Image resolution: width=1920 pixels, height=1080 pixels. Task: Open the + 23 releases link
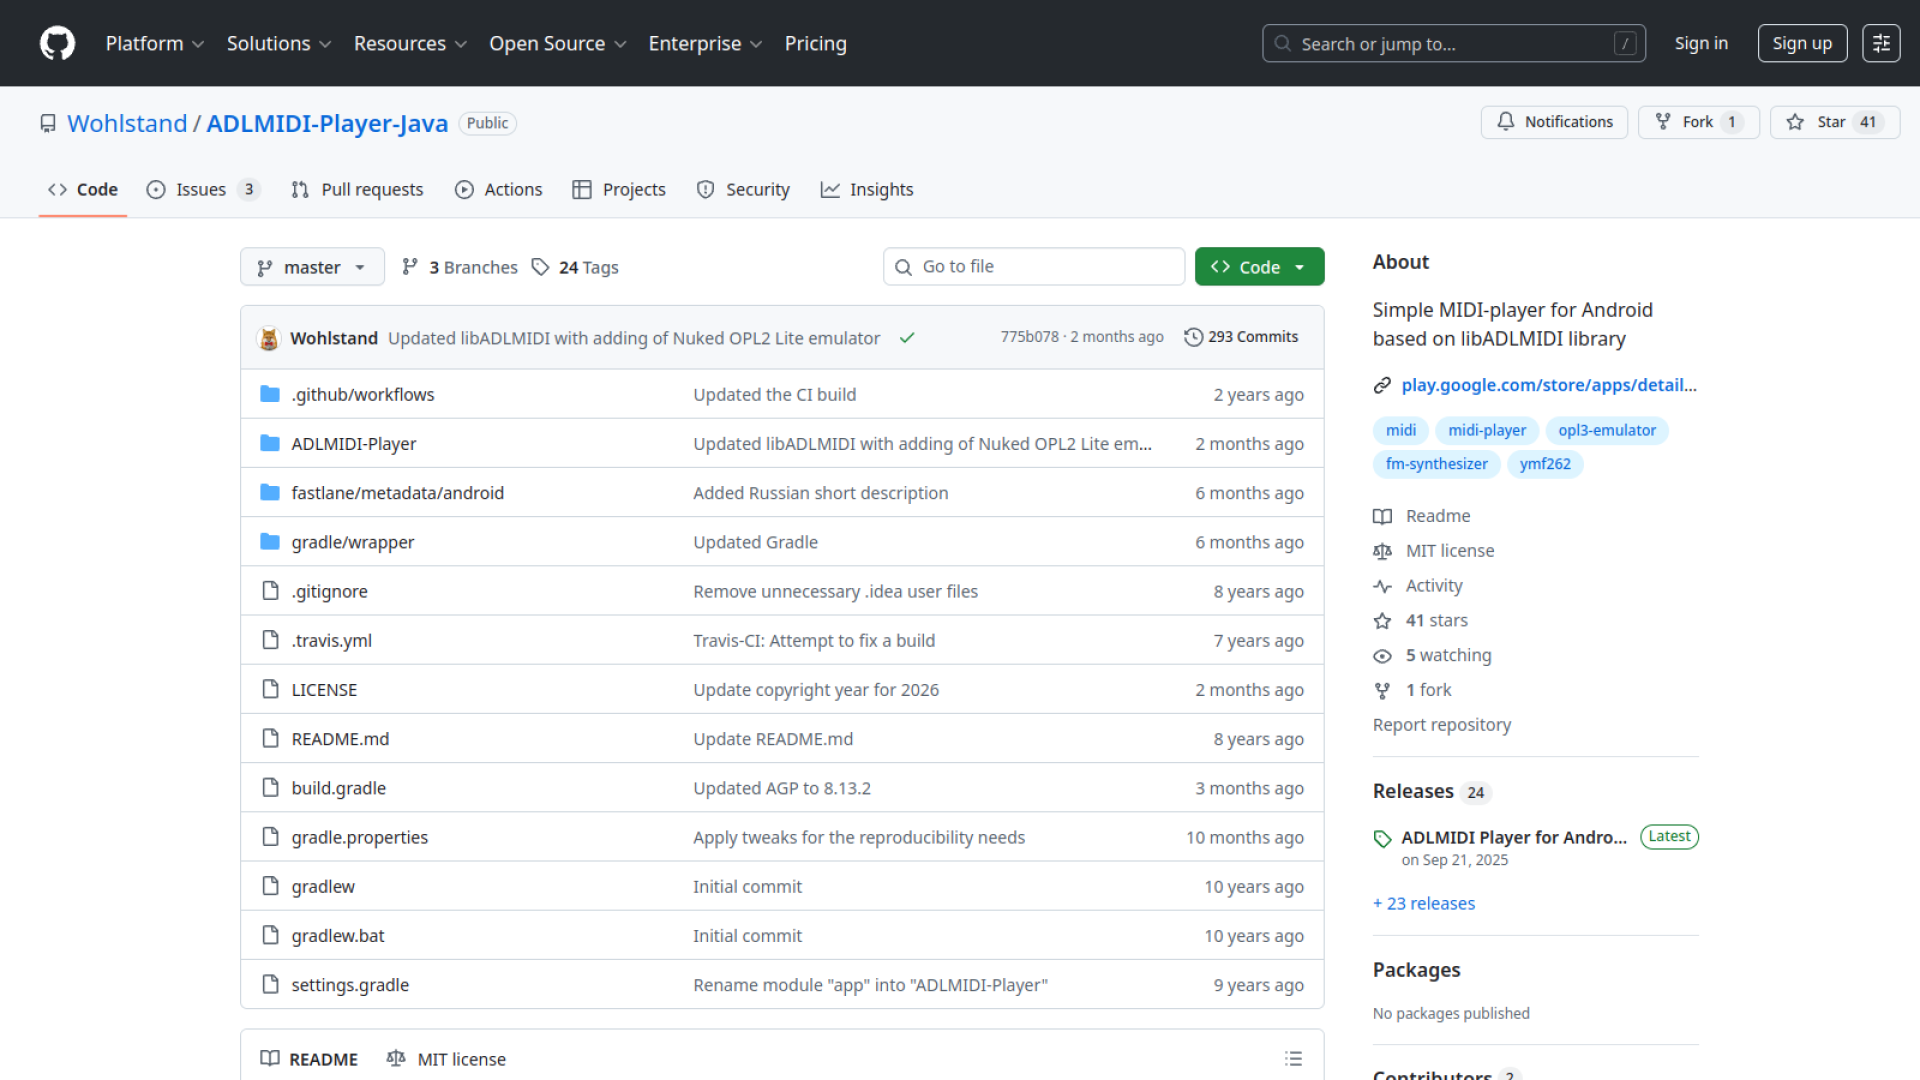click(1424, 903)
